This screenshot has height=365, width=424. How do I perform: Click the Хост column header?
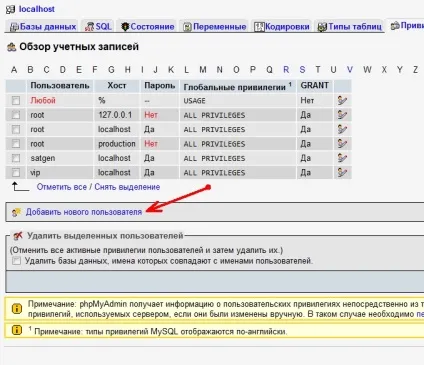pyautogui.click(x=117, y=86)
